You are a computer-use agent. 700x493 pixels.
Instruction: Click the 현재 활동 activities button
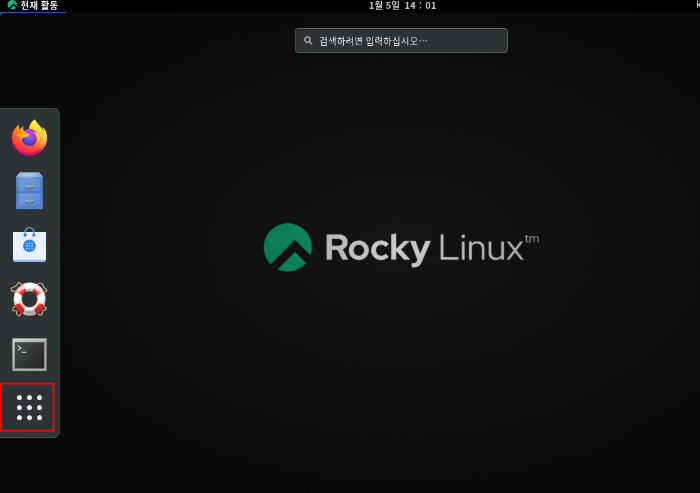pyautogui.click(x=33, y=5)
